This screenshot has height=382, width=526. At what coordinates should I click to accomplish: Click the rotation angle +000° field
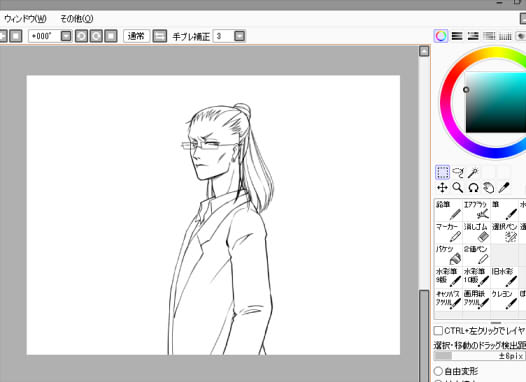click(x=45, y=36)
